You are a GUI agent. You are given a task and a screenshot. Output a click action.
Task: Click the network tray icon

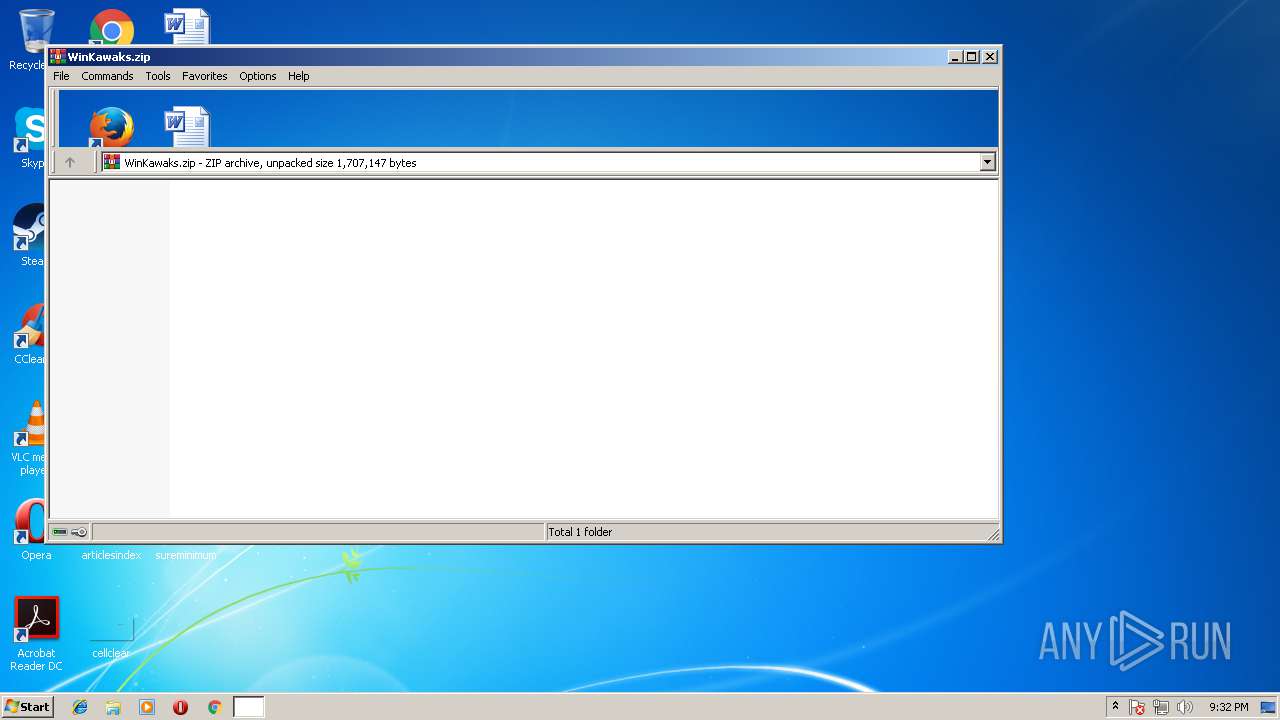(1161, 707)
